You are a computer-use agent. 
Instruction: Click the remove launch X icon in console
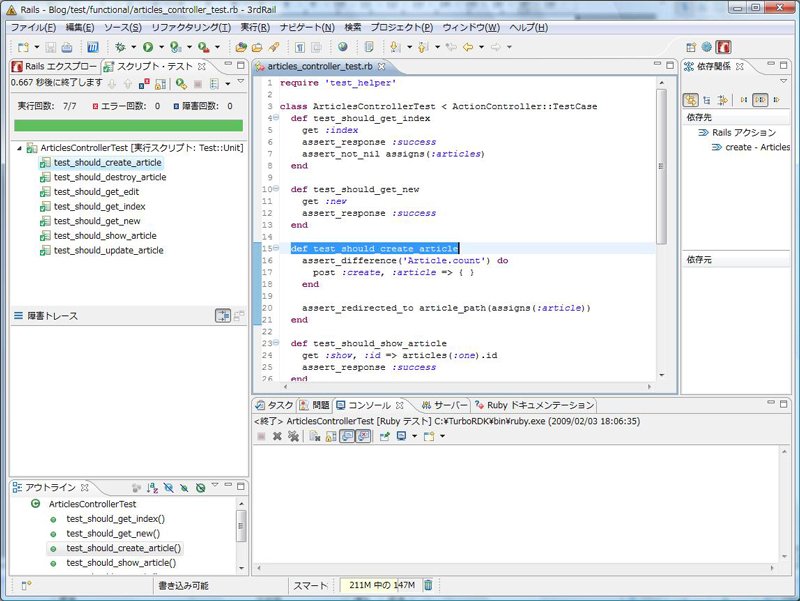click(277, 436)
